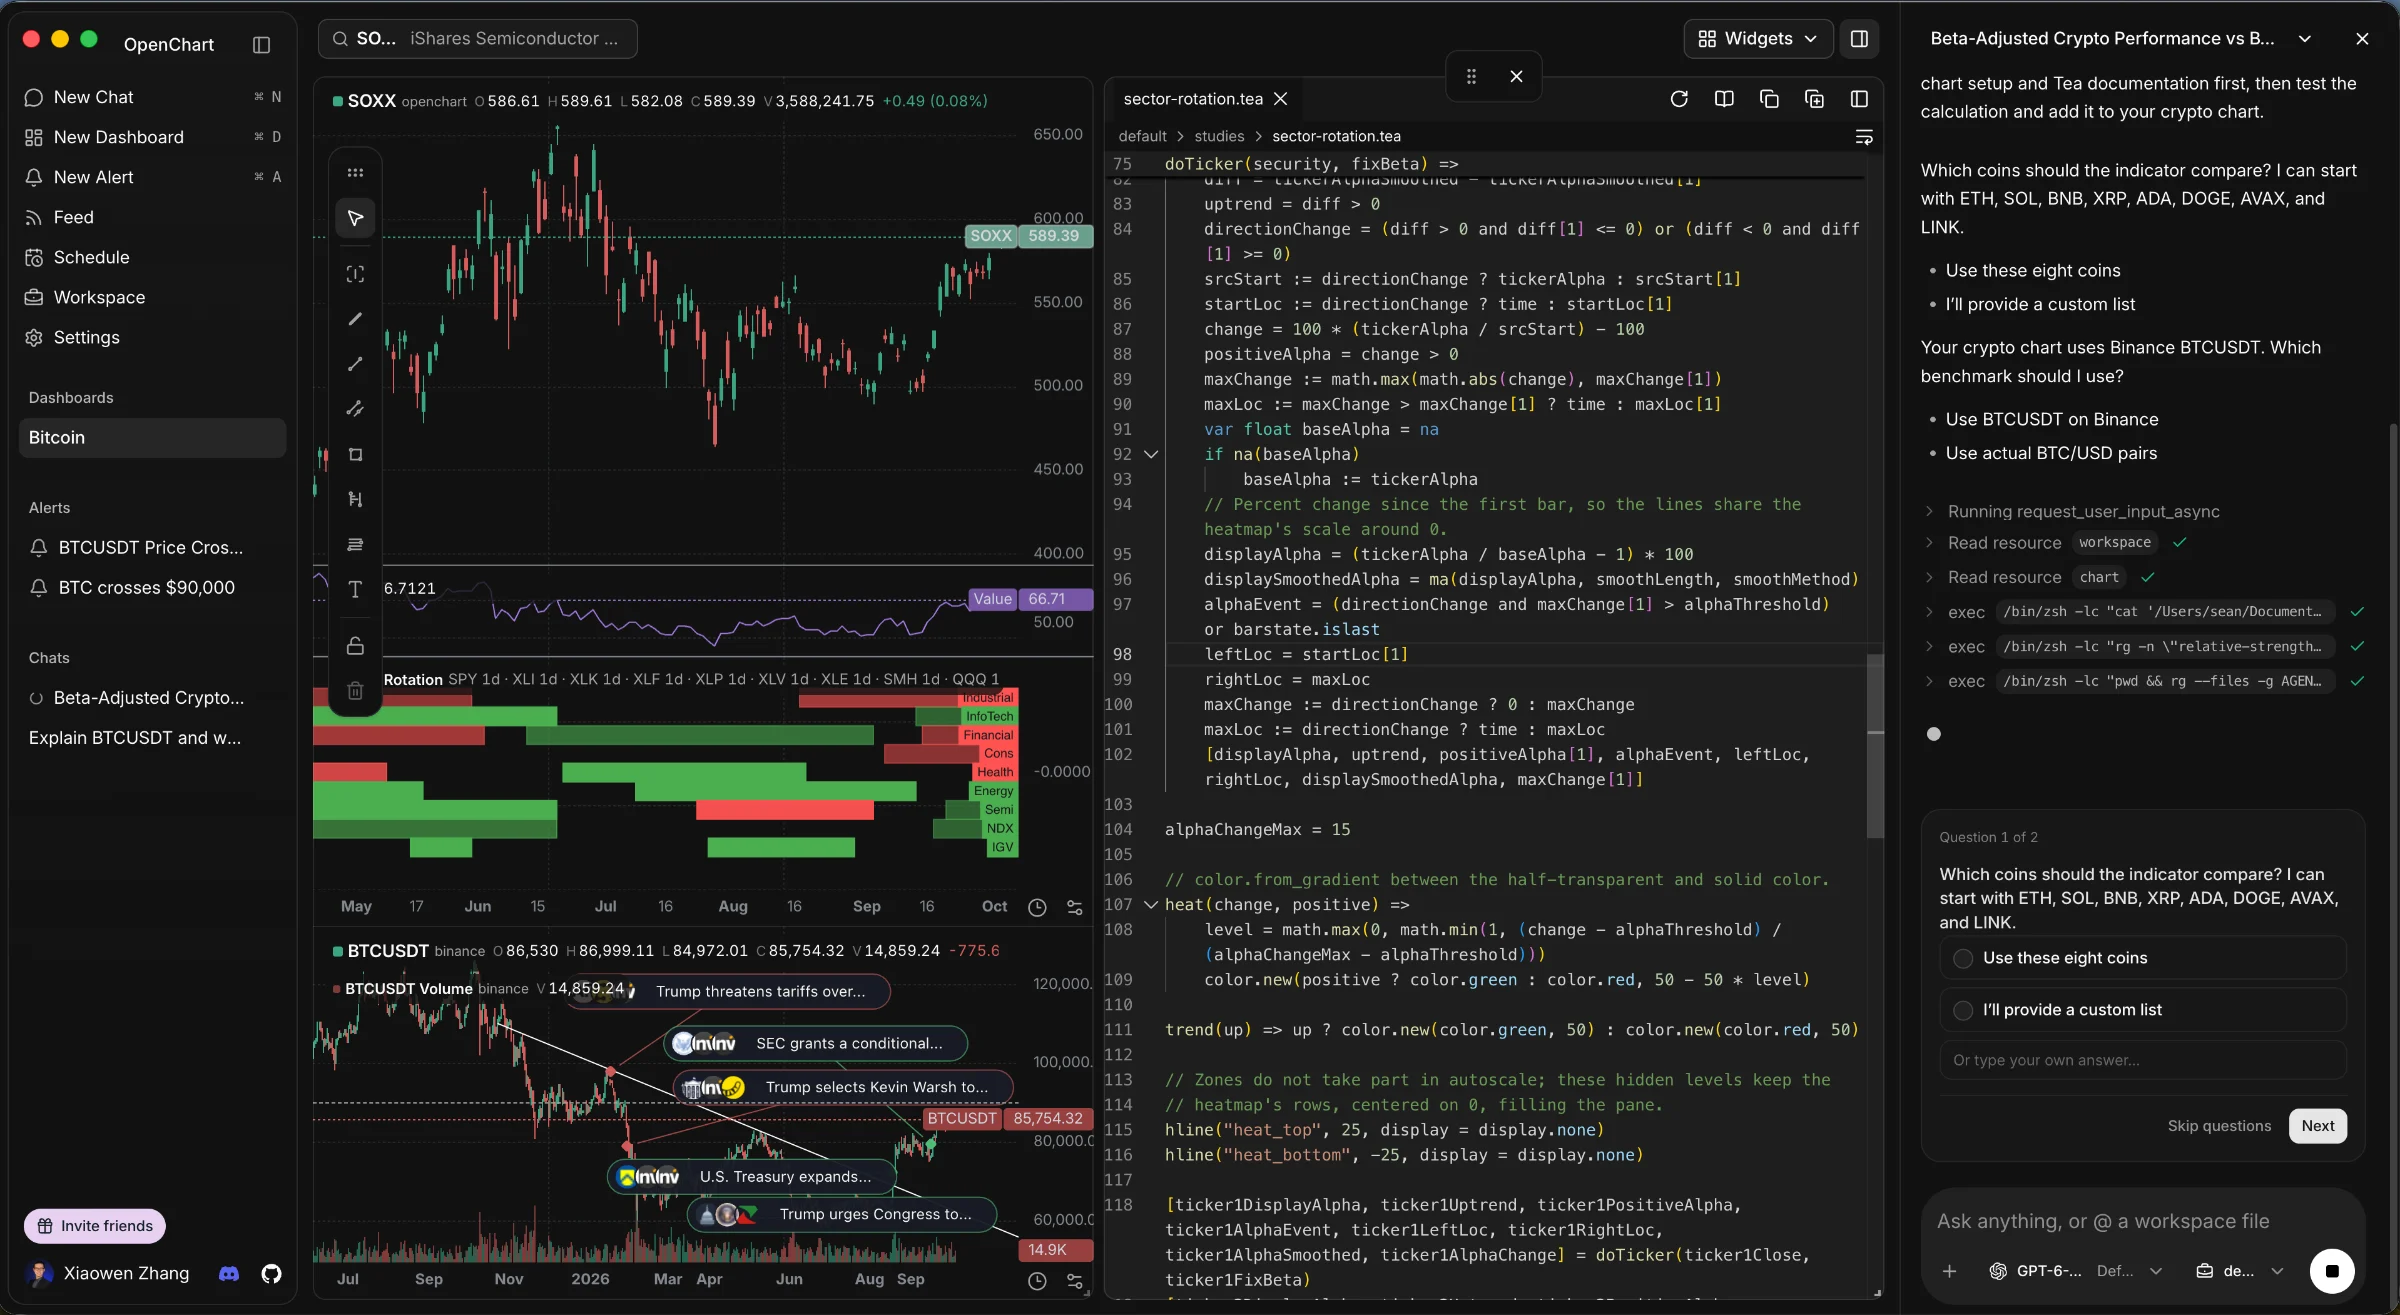Open chart settings sliders icon on BTCUSDT chart
The width and height of the screenshot is (2400, 1315).
pos(1075,1281)
